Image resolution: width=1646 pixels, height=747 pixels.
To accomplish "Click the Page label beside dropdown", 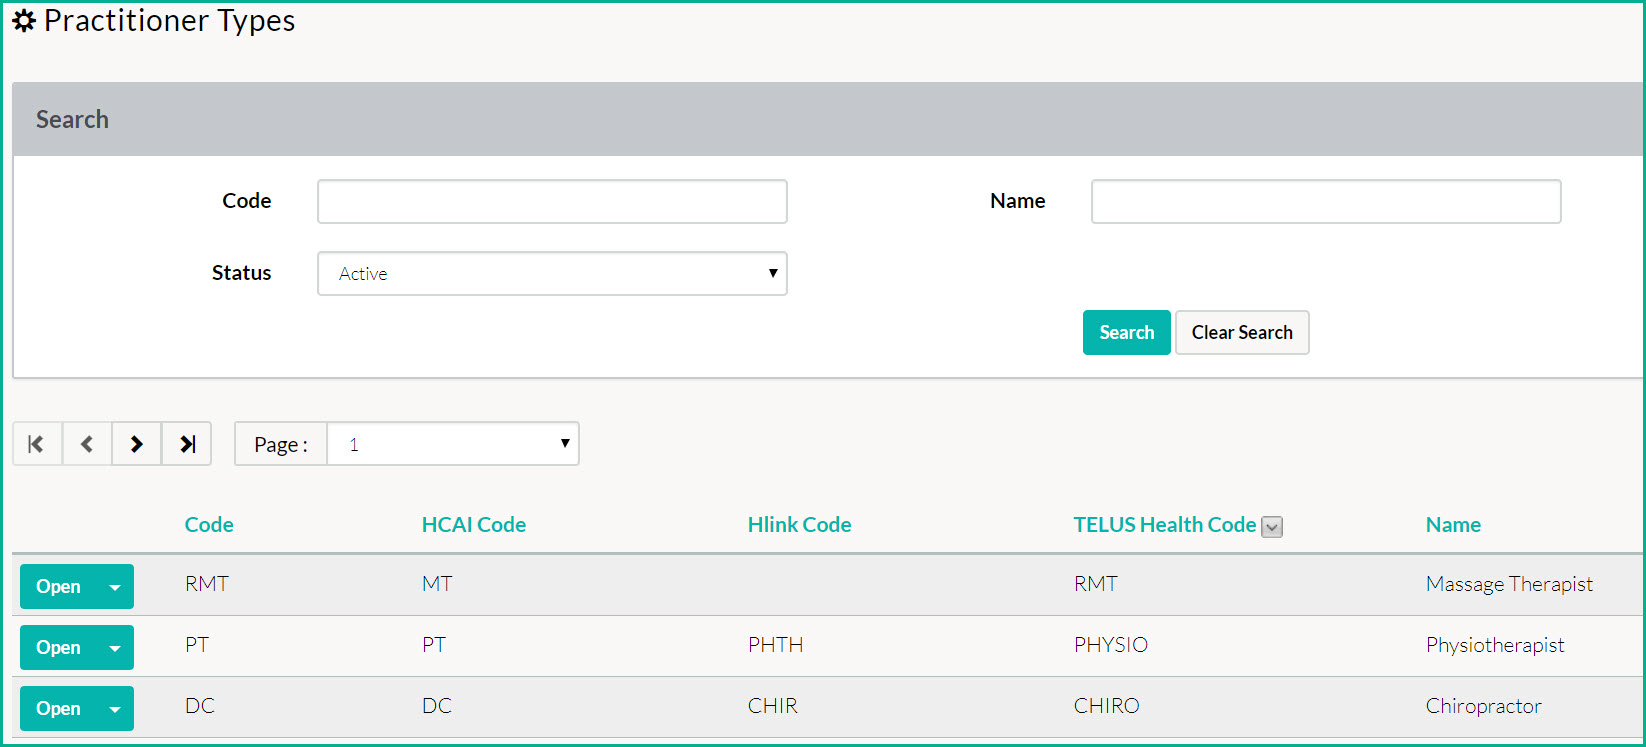I will point(281,445).
